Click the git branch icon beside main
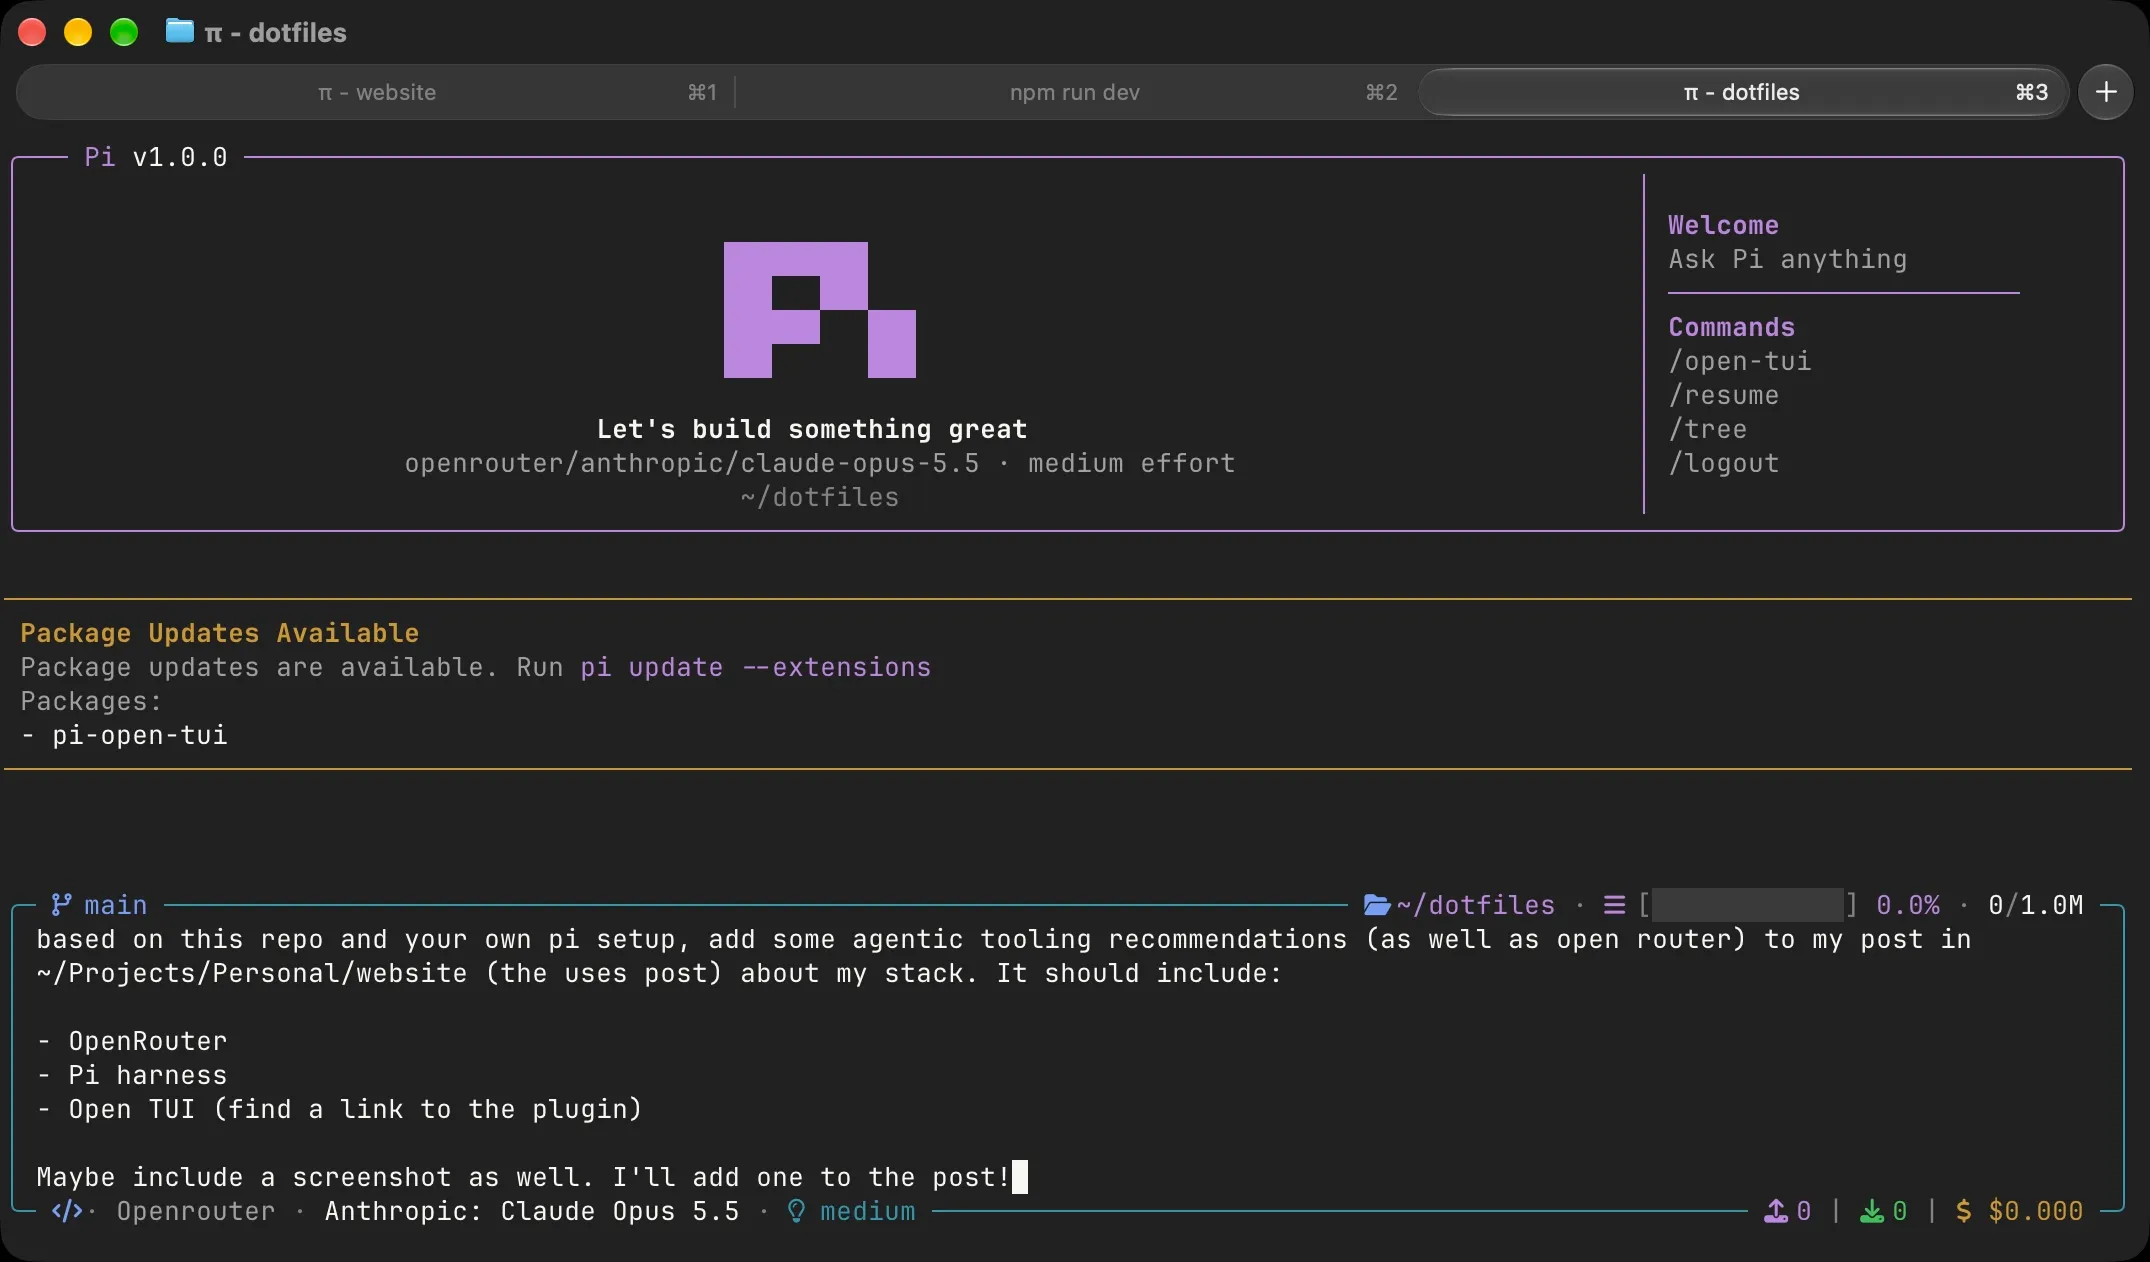This screenshot has height=1262, width=2150. [62, 904]
